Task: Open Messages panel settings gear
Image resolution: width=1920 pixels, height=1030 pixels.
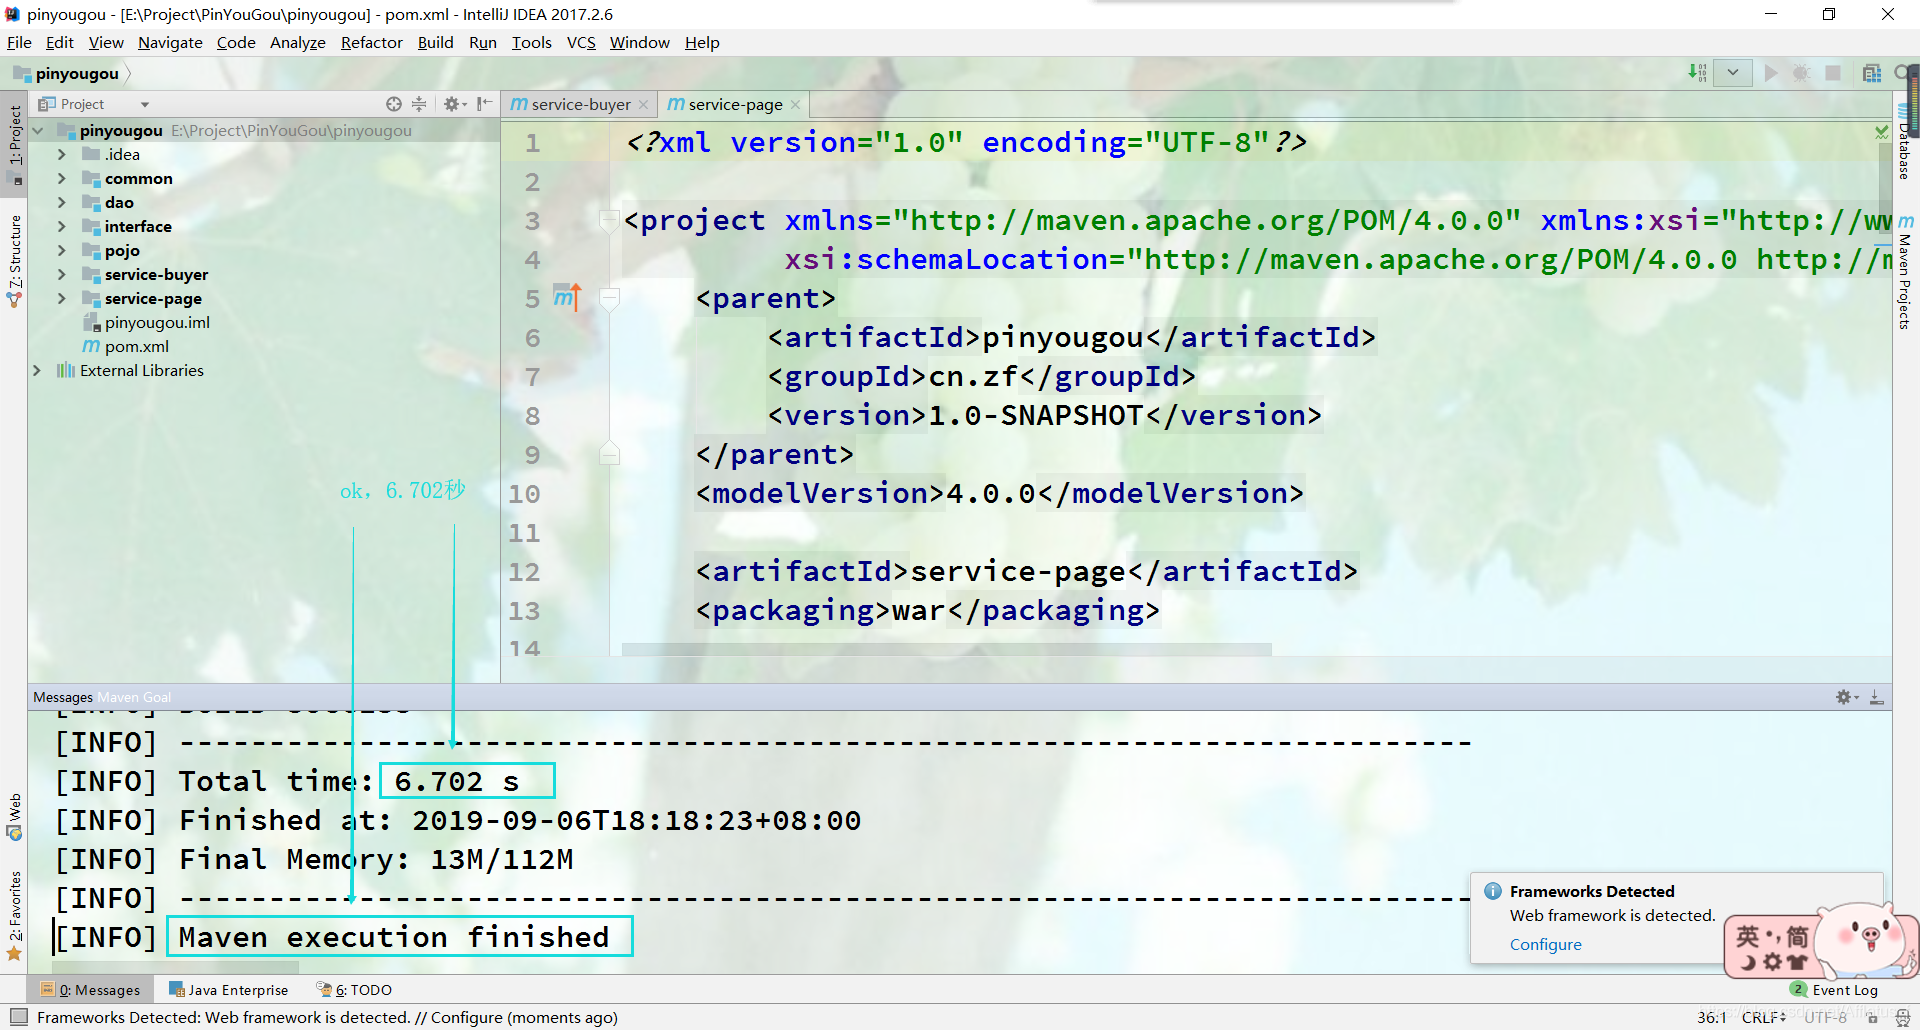Action: pos(1846,697)
